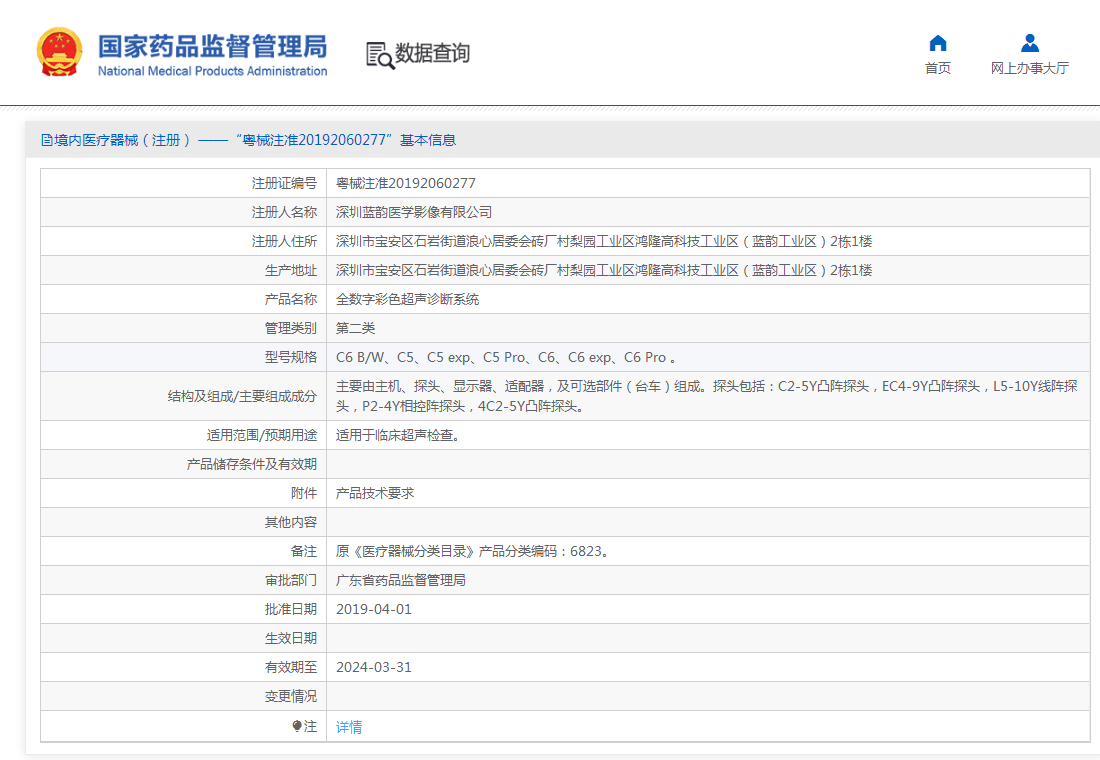Click National Medical Products Administration subtitle
The height and width of the screenshot is (760, 1100).
[x=213, y=71]
